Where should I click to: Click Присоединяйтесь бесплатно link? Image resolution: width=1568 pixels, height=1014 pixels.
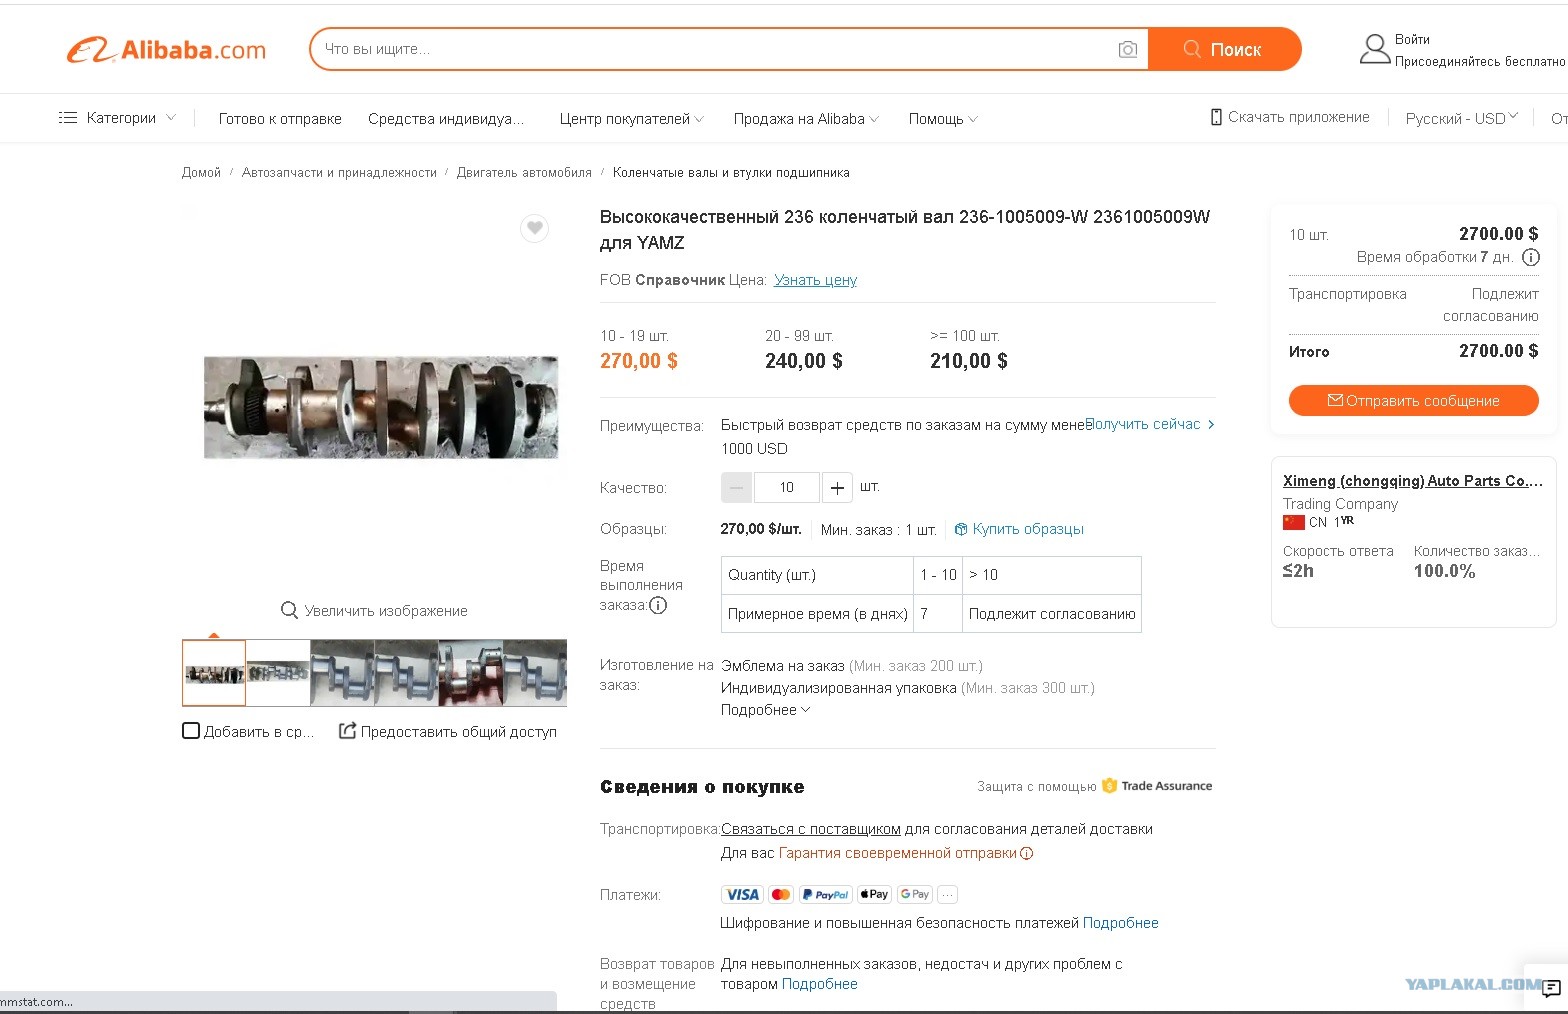(1480, 62)
